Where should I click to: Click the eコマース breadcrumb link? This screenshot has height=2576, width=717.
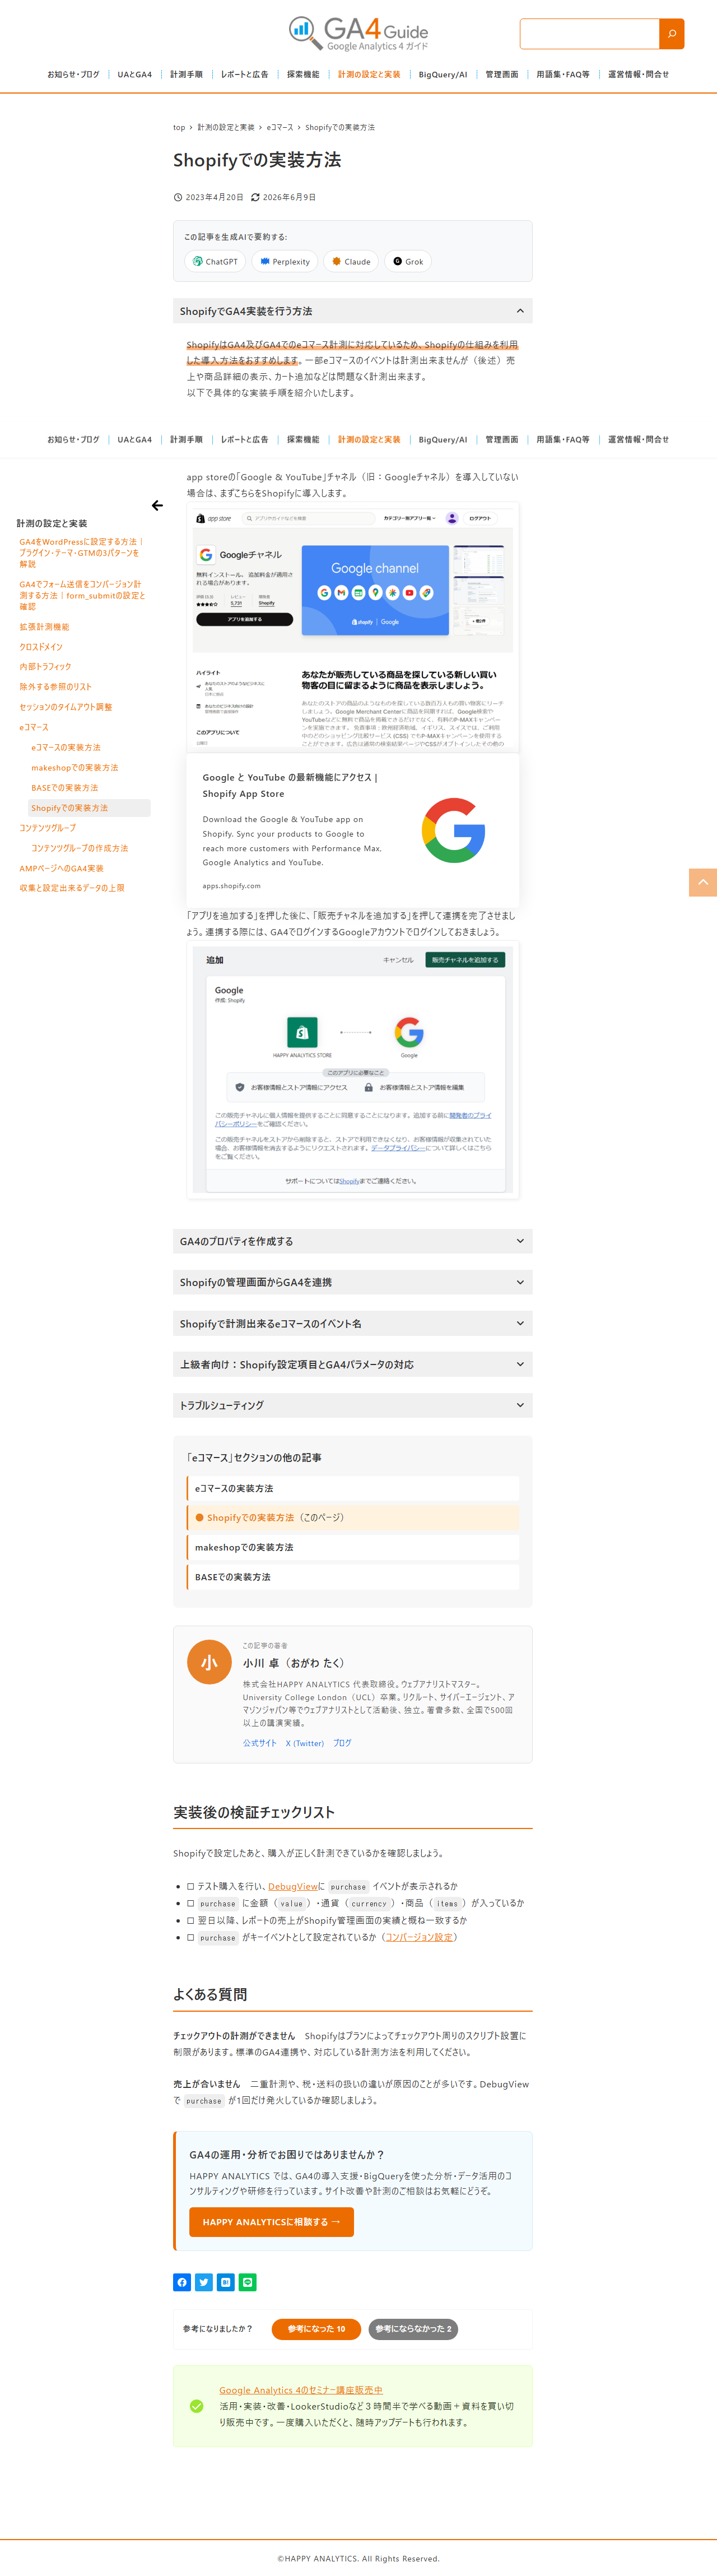pos(280,127)
